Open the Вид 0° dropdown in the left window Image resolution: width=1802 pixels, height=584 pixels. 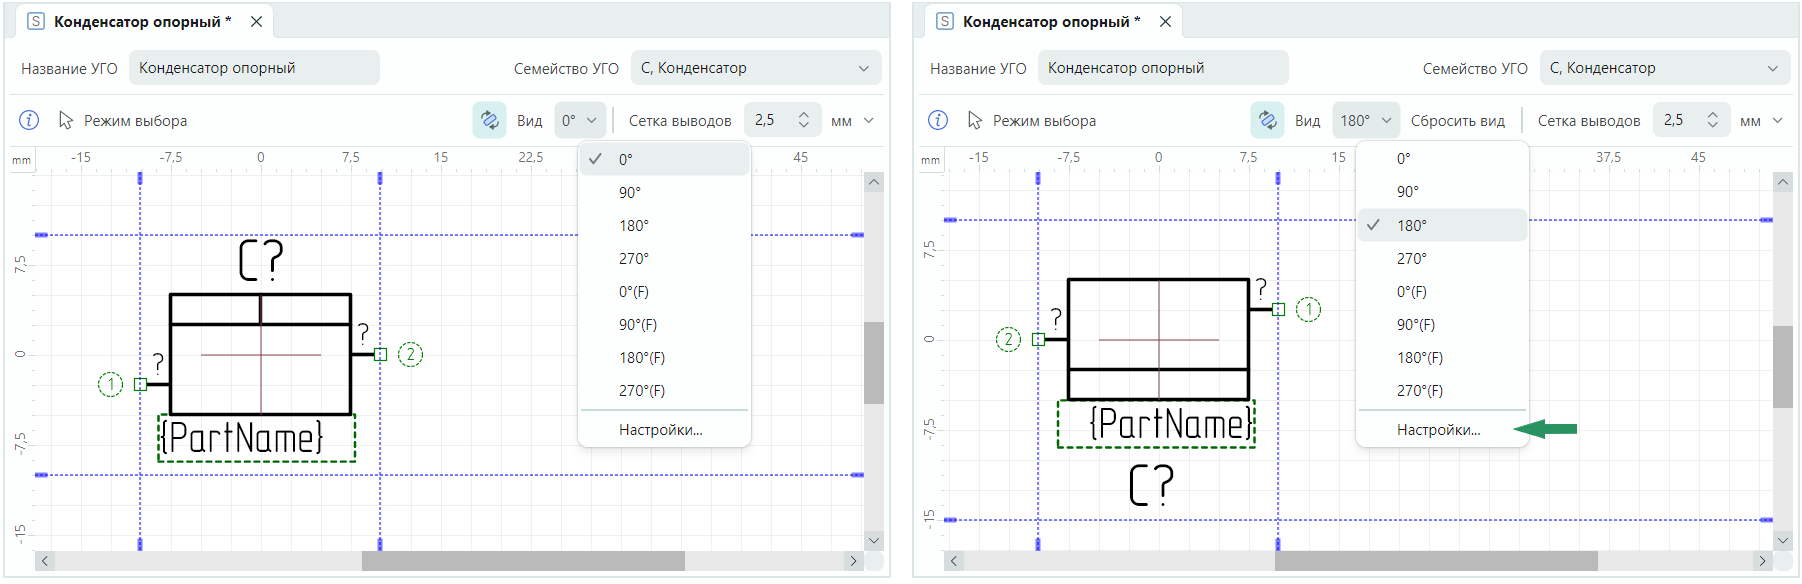point(579,120)
